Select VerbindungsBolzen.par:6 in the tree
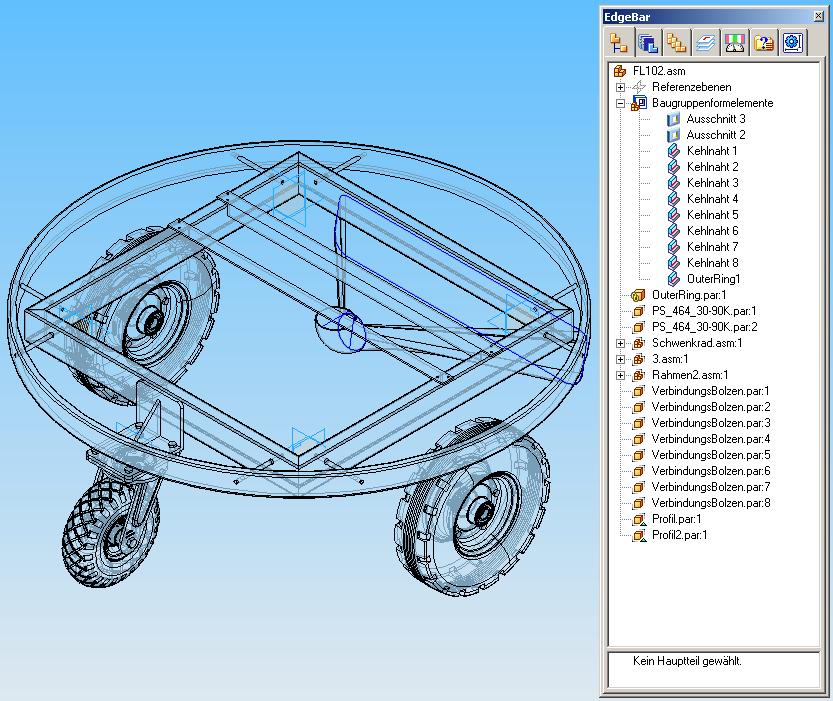 (711, 471)
